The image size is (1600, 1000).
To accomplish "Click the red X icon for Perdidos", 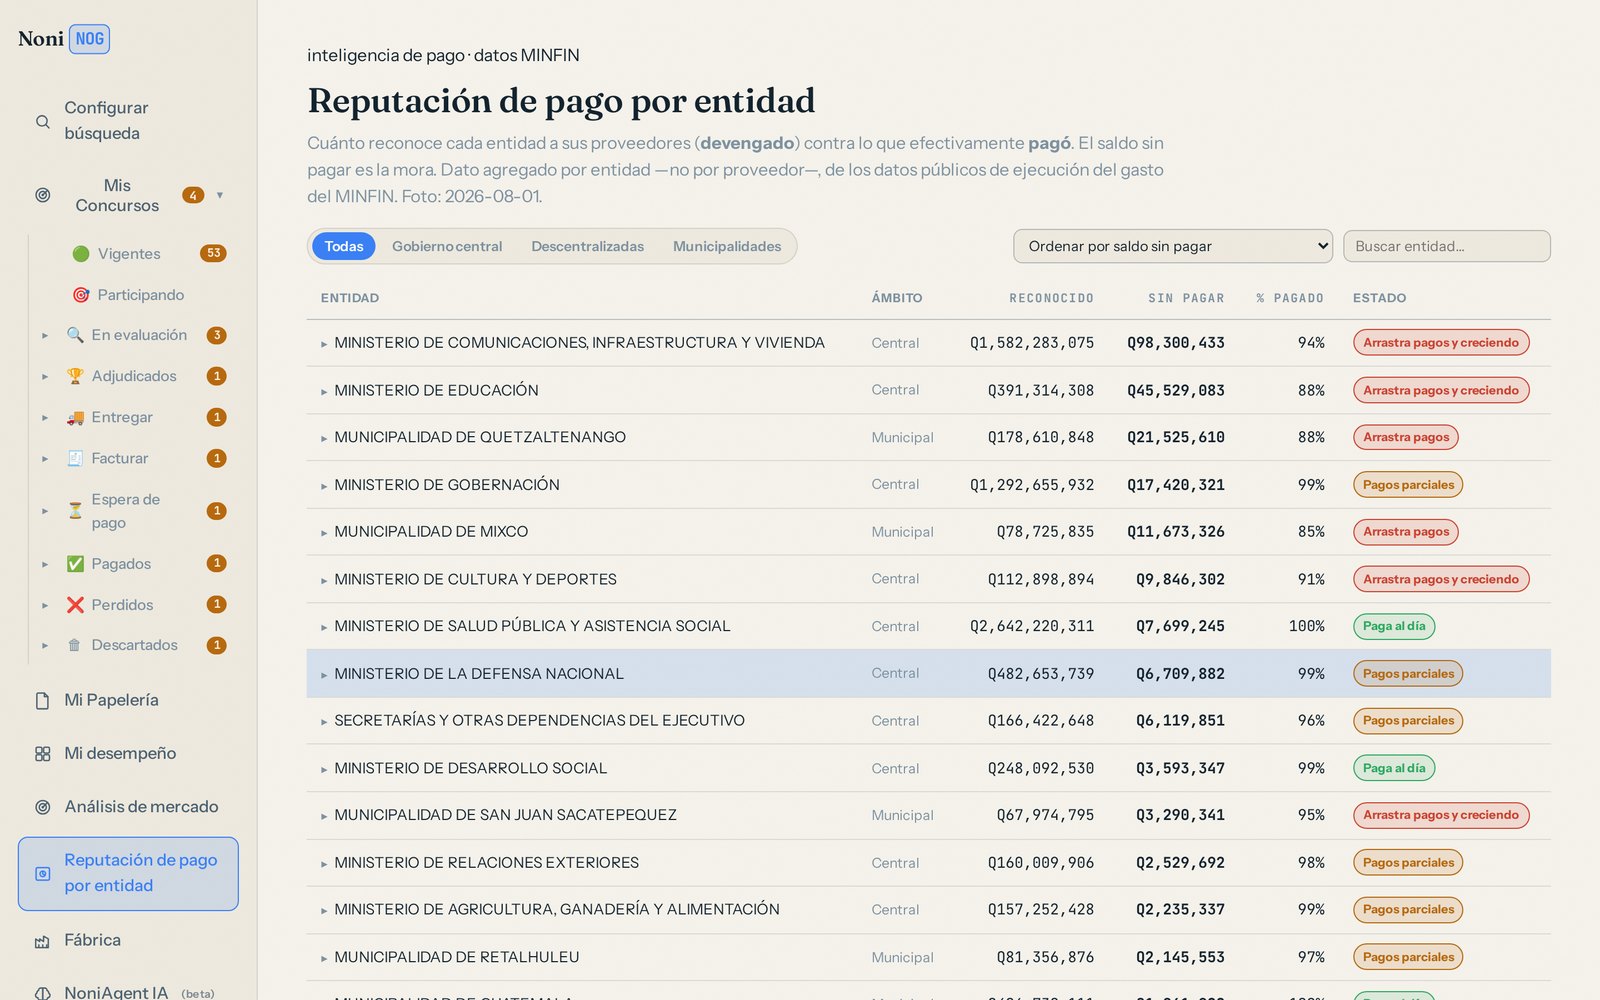I will pos(75,605).
